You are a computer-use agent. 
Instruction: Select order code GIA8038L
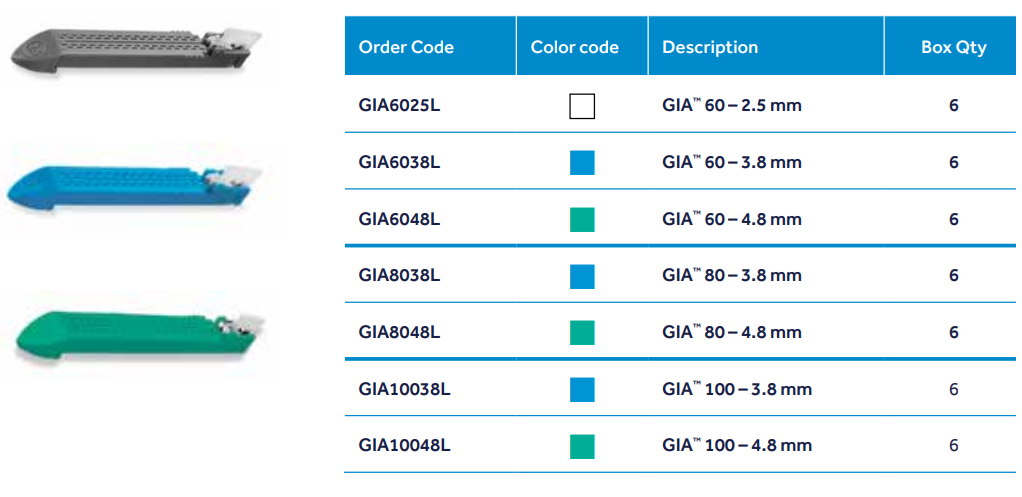point(399,275)
